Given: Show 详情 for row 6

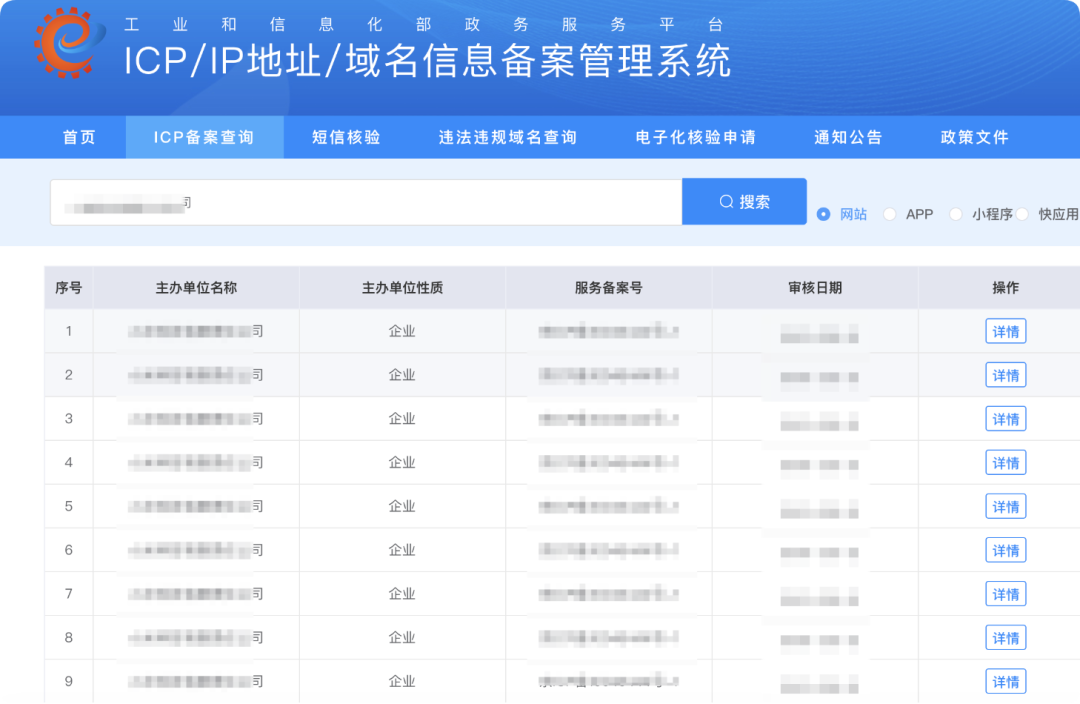Looking at the screenshot, I should click(1006, 550).
